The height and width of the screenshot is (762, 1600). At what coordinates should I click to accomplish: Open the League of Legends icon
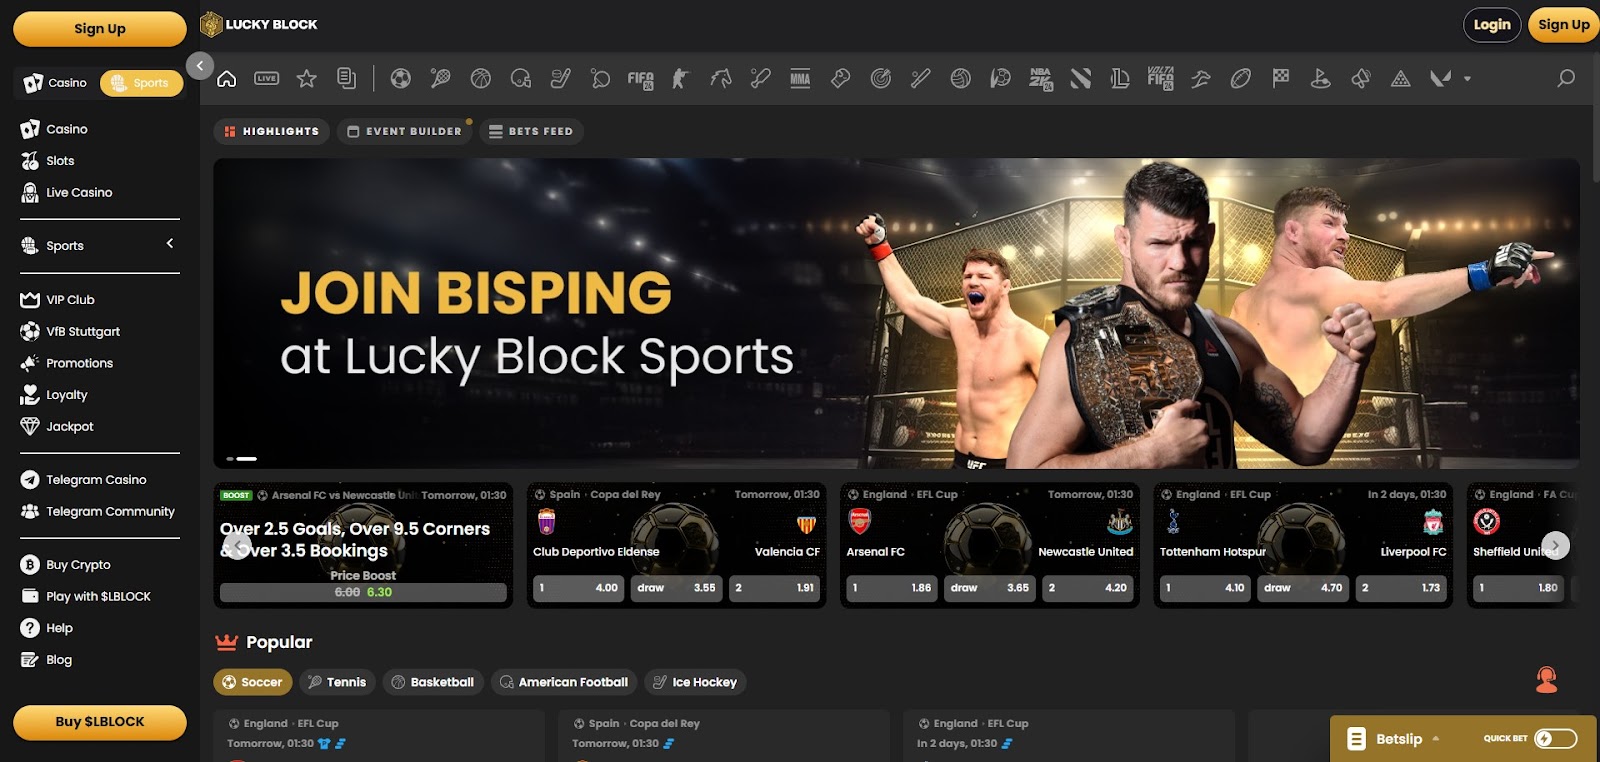[1120, 78]
